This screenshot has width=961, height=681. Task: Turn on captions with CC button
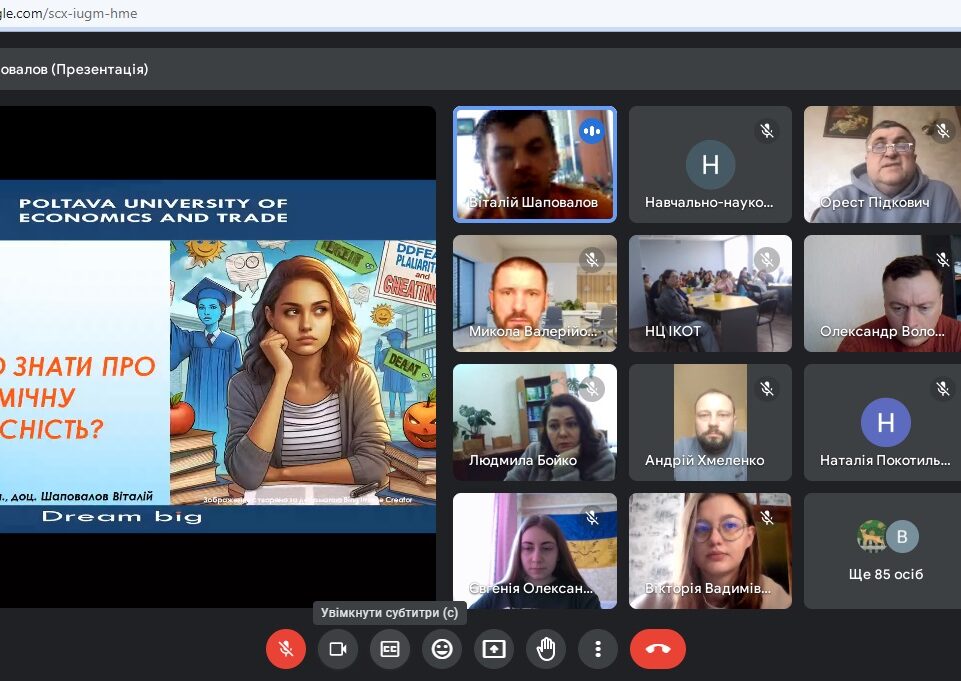tap(390, 649)
